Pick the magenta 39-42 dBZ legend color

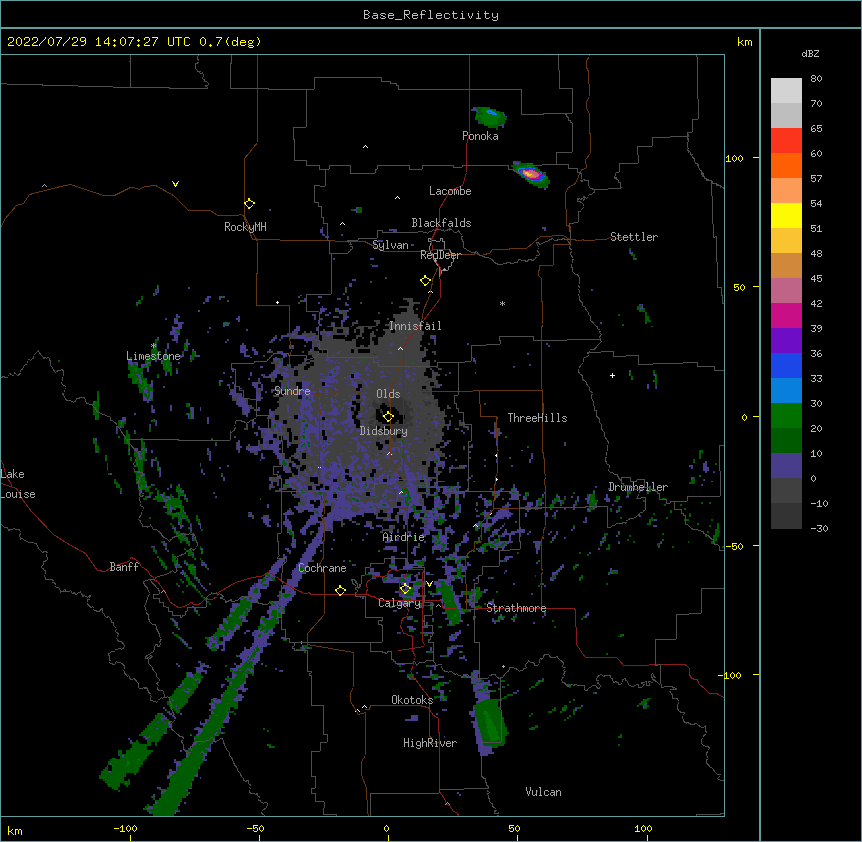[x=786, y=315]
